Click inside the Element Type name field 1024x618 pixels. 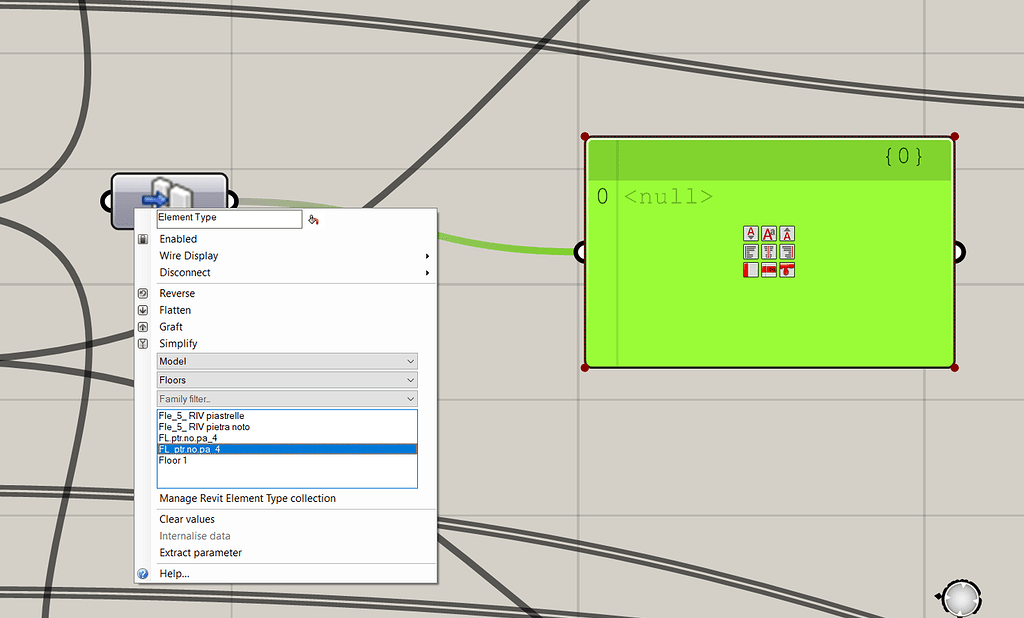[228, 218]
